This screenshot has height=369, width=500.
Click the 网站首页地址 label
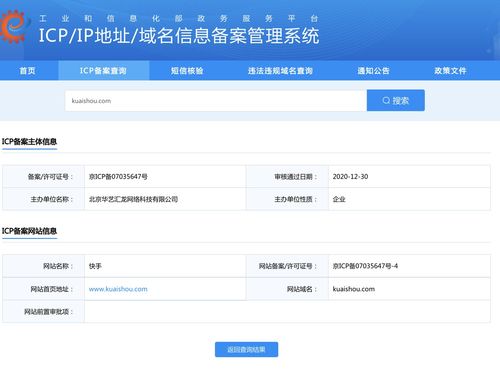(x=52, y=289)
